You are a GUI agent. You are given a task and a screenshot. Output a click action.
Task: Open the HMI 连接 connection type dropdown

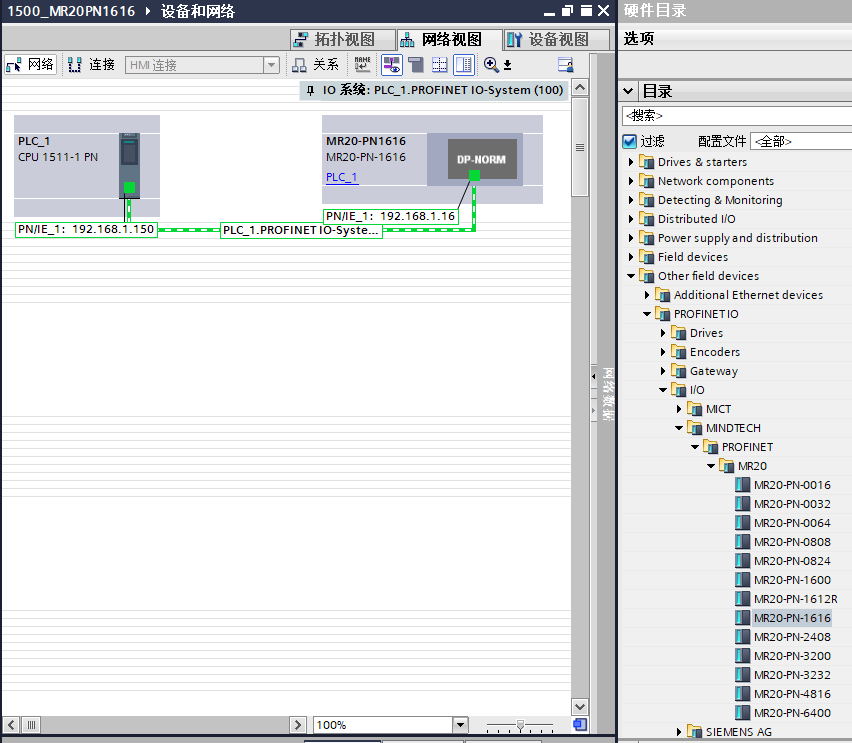271,65
